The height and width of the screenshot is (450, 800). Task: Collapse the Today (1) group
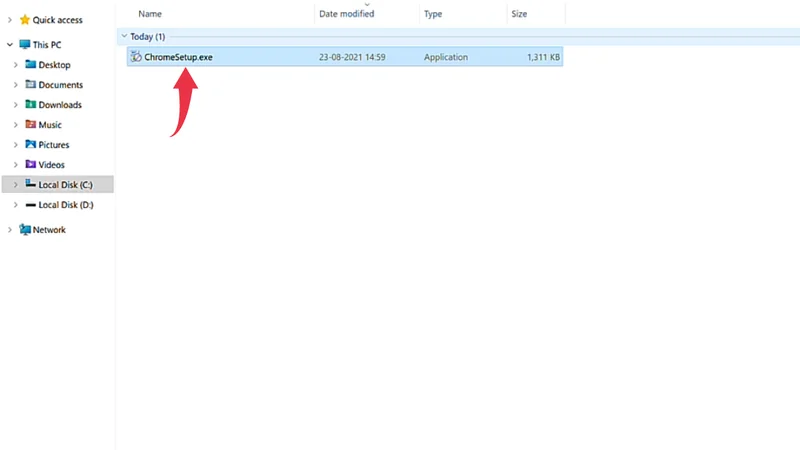click(x=123, y=36)
